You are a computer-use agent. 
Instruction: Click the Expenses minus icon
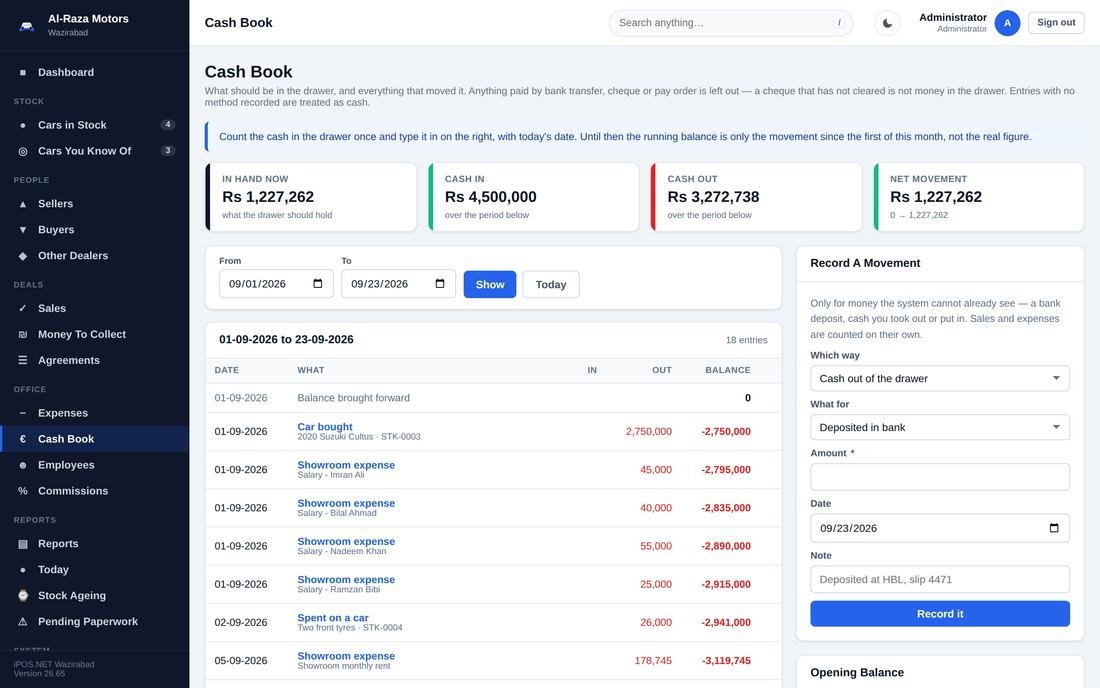click(22, 412)
